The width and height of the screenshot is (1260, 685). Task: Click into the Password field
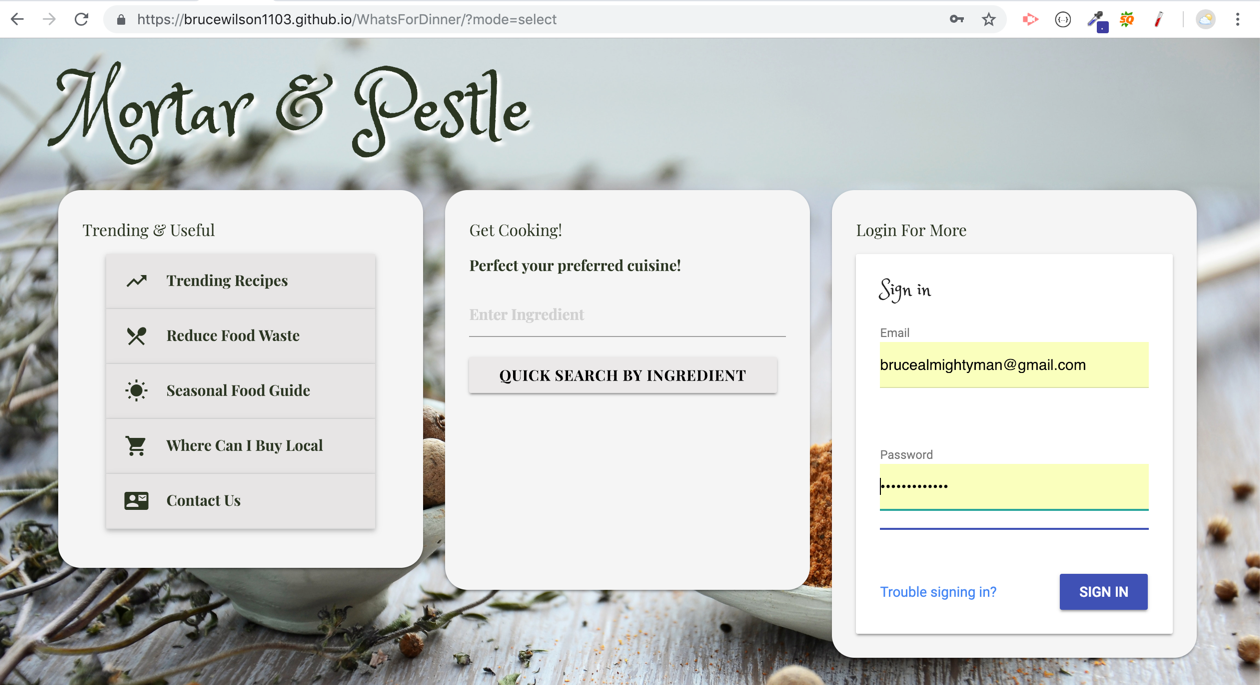pos(1013,487)
